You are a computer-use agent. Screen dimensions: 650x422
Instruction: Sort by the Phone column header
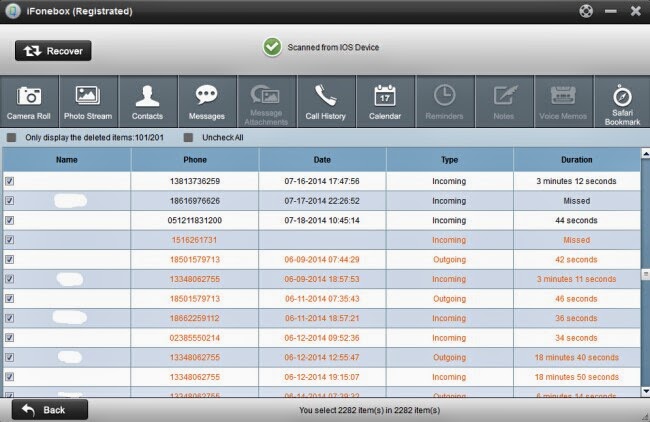[195, 160]
